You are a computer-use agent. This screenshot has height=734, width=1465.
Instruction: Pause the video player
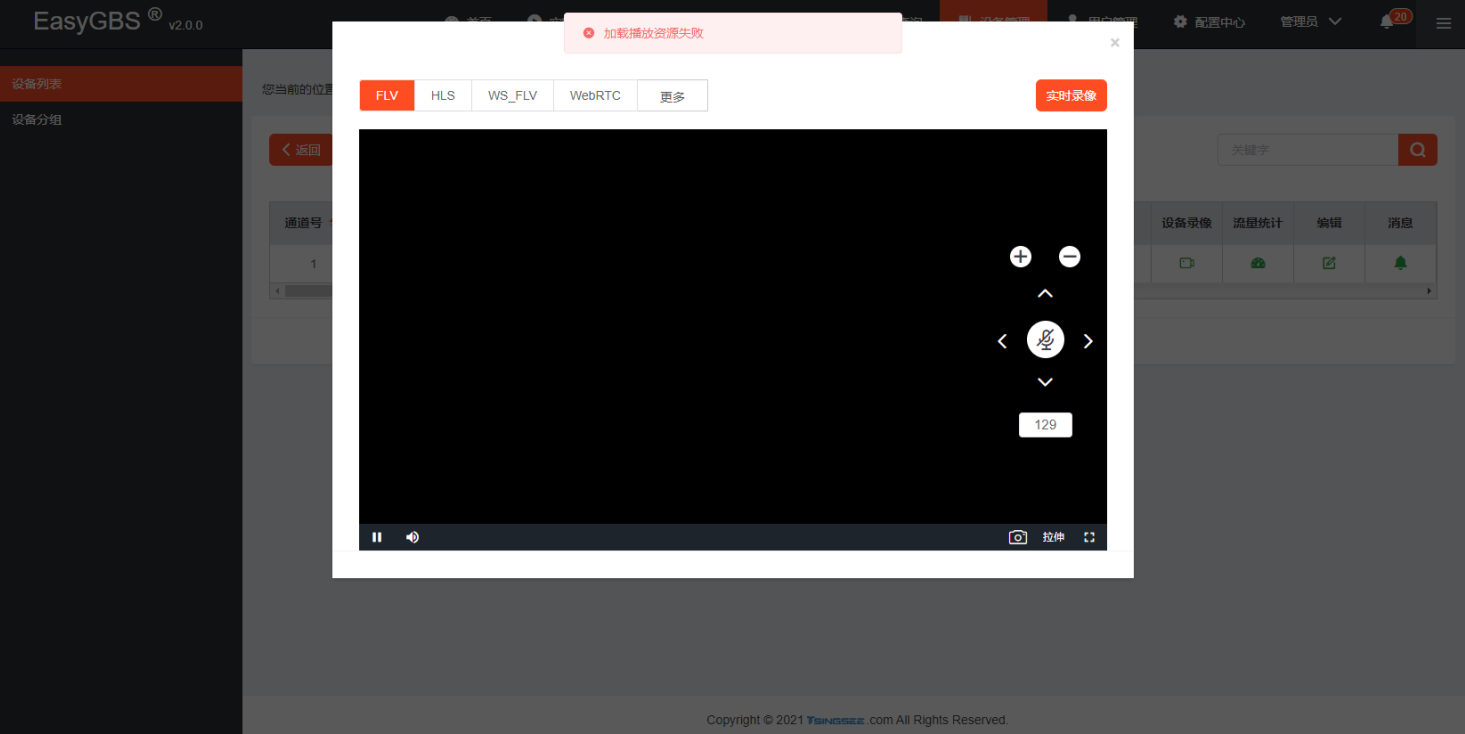click(x=377, y=537)
